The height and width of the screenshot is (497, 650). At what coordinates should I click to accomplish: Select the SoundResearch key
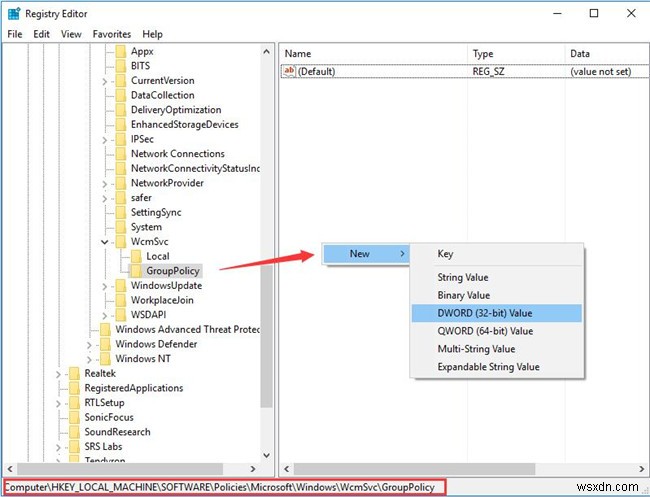[x=117, y=432]
